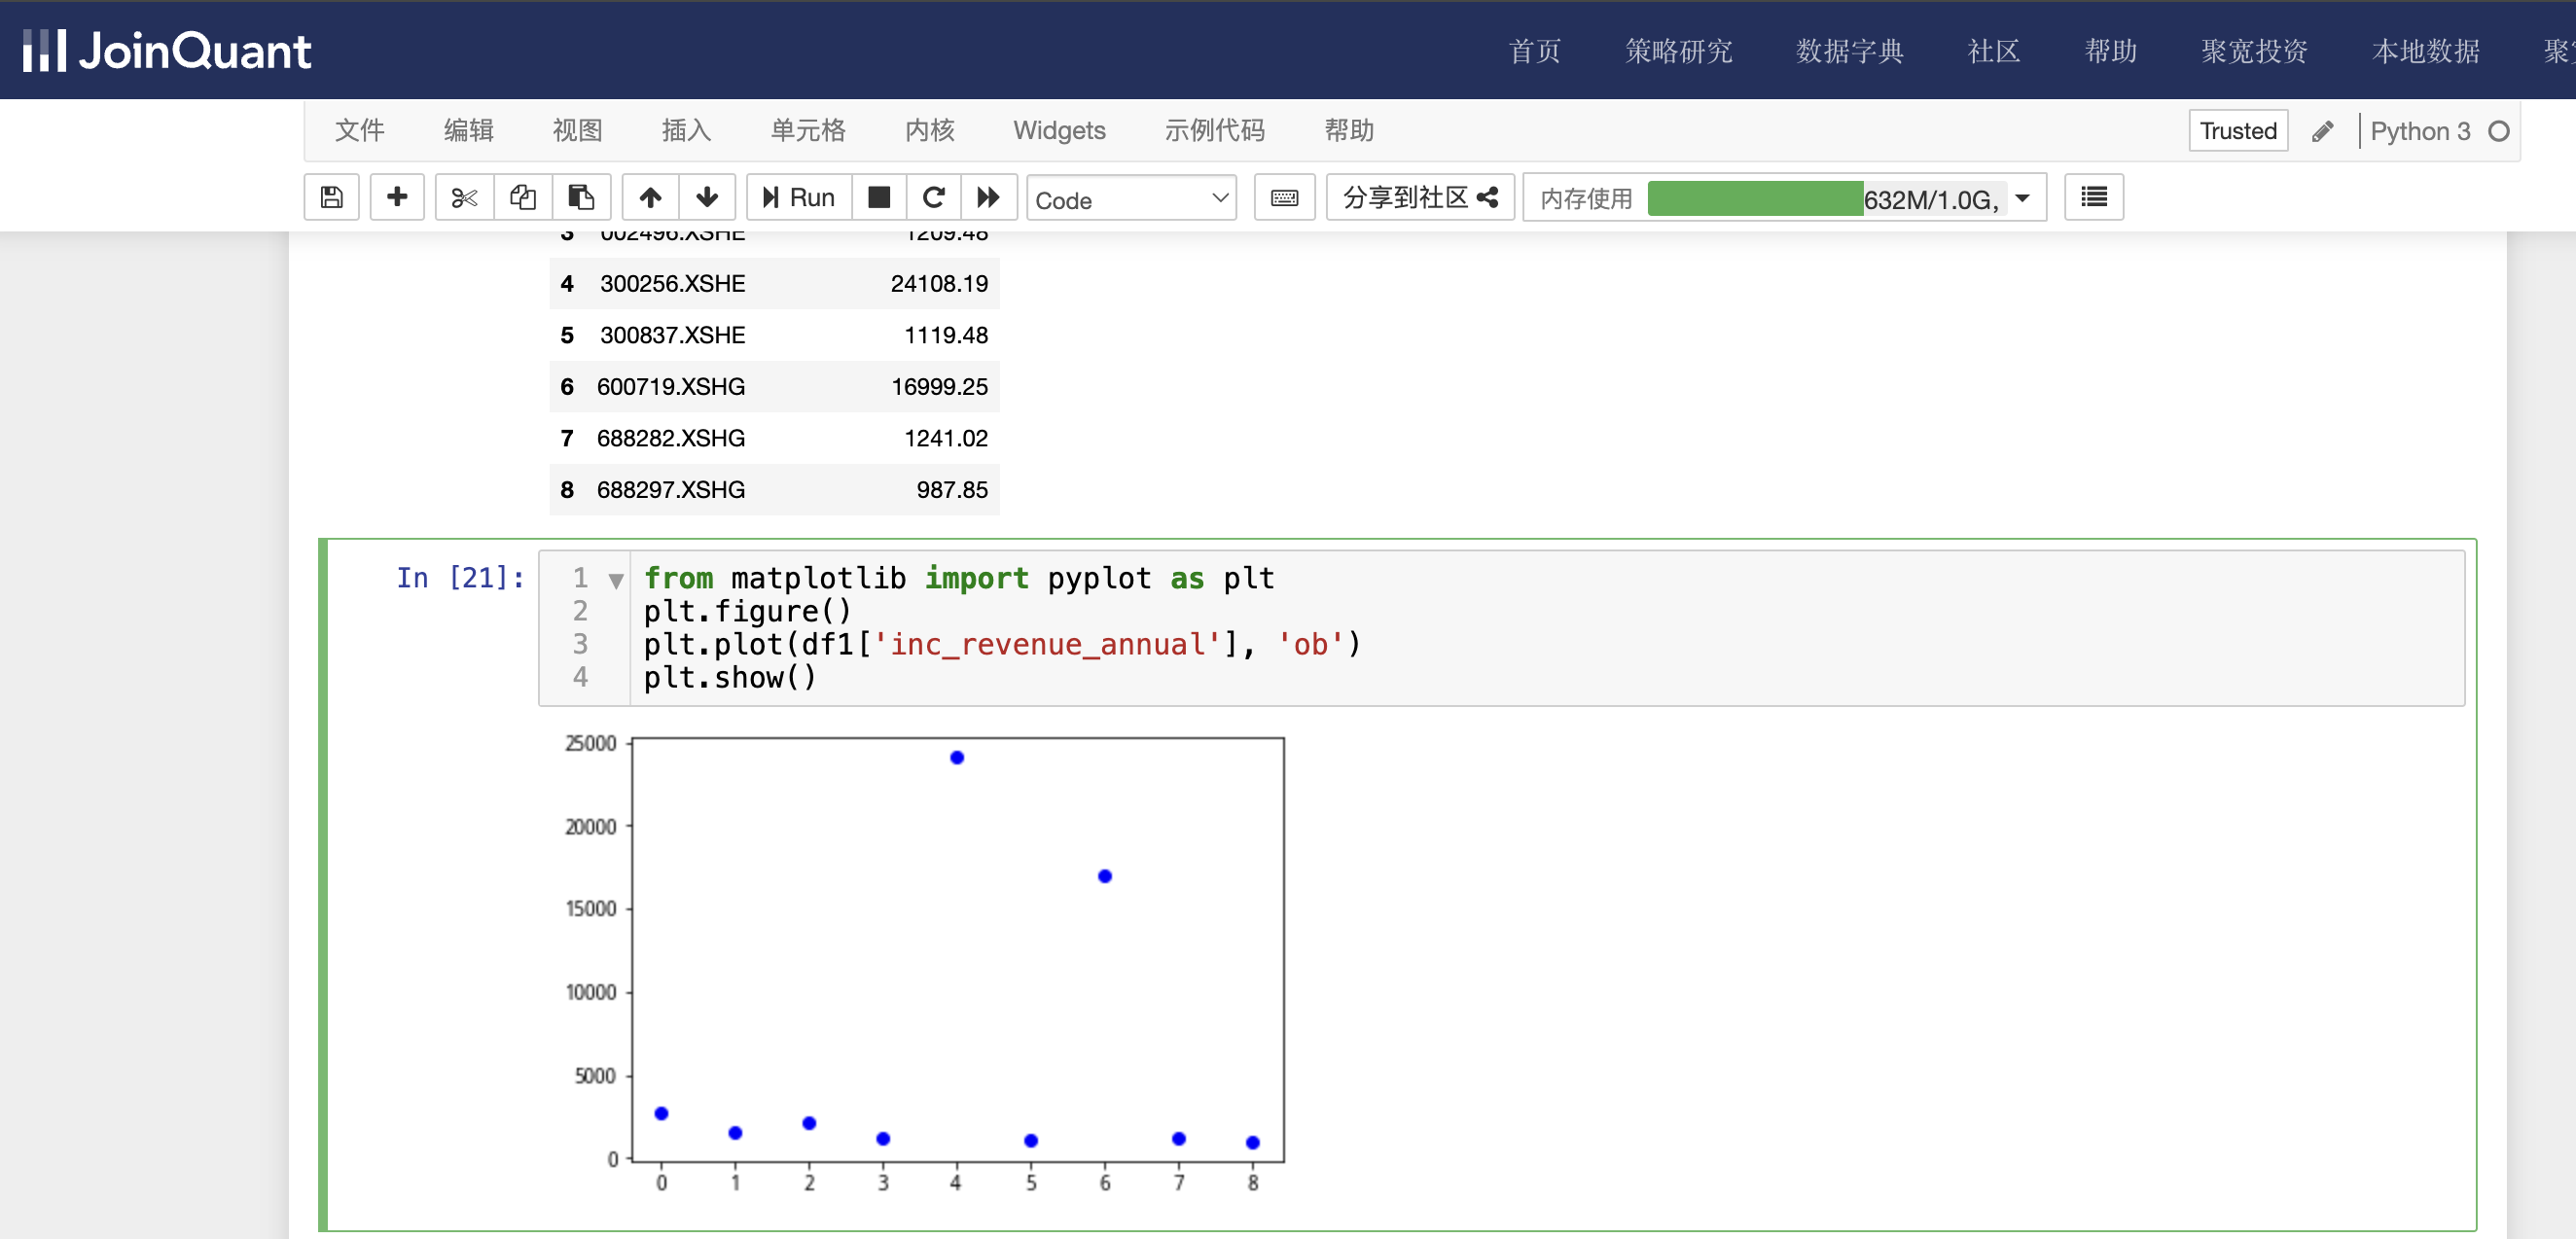Click the Save notebook icon

(x=330, y=198)
